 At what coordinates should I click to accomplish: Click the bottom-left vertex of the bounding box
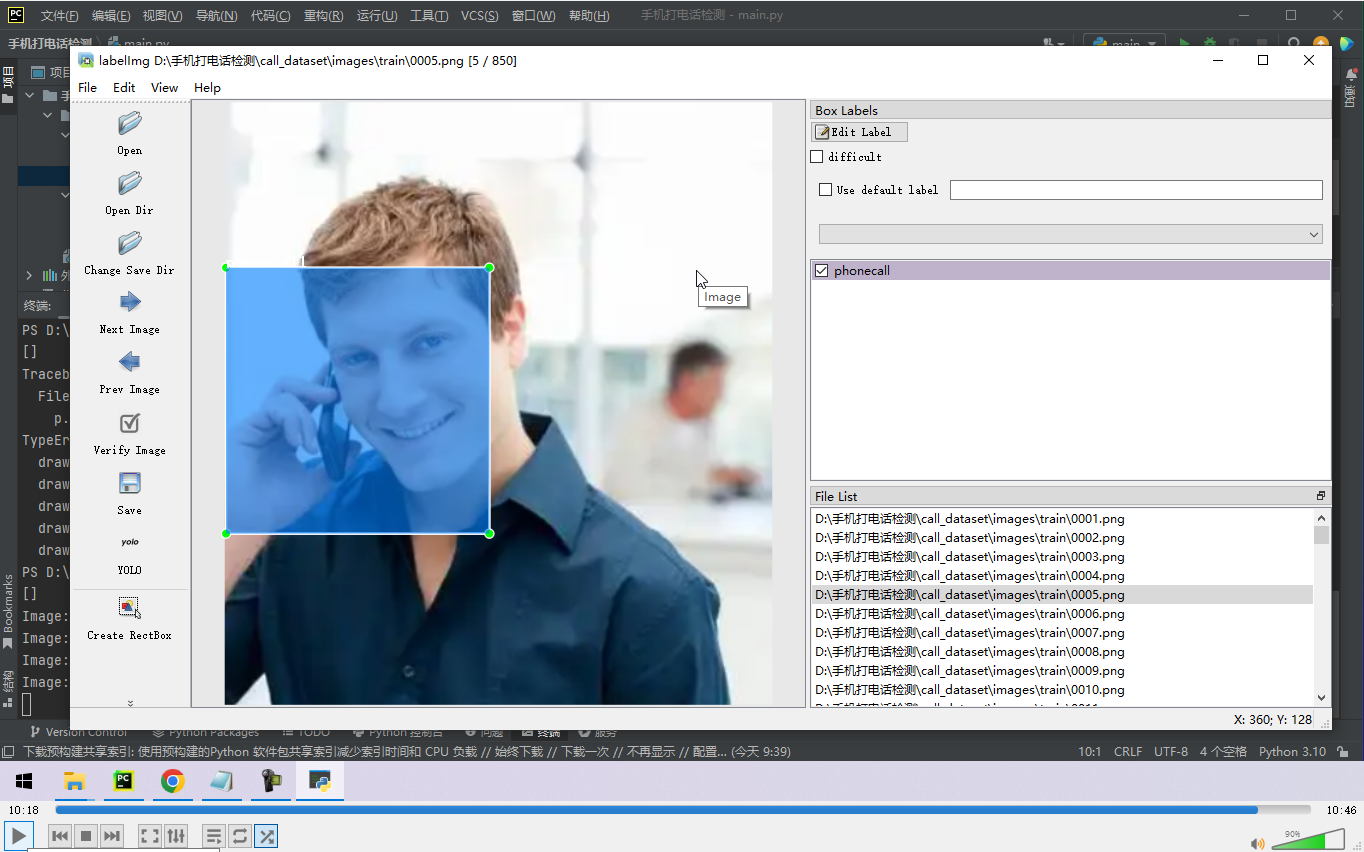226,533
